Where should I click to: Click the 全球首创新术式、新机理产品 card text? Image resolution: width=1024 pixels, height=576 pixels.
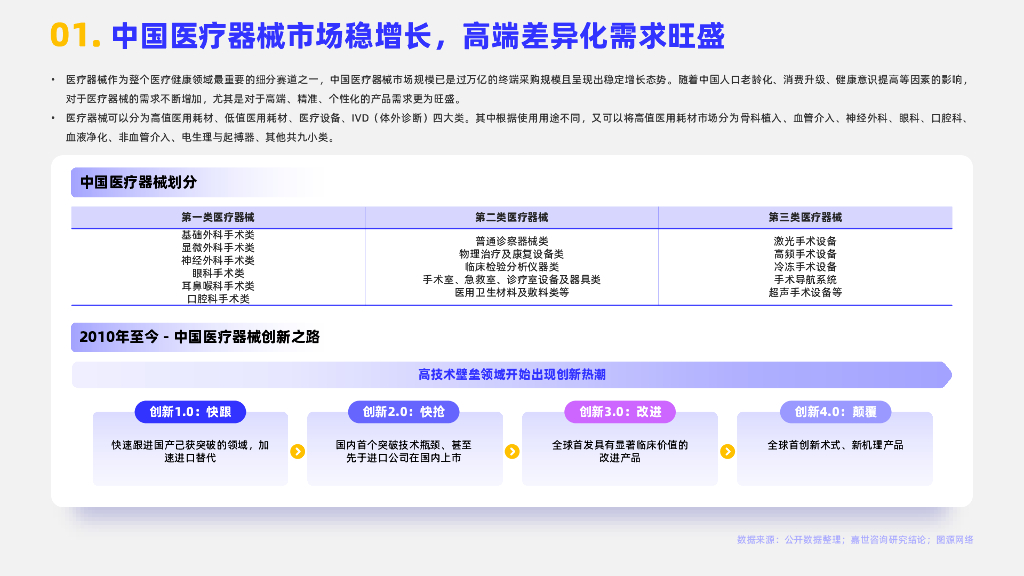click(x=835, y=445)
